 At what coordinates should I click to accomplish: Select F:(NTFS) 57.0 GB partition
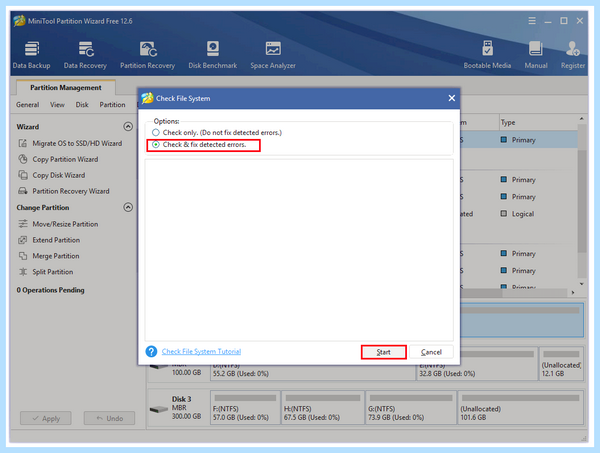[x=245, y=407]
